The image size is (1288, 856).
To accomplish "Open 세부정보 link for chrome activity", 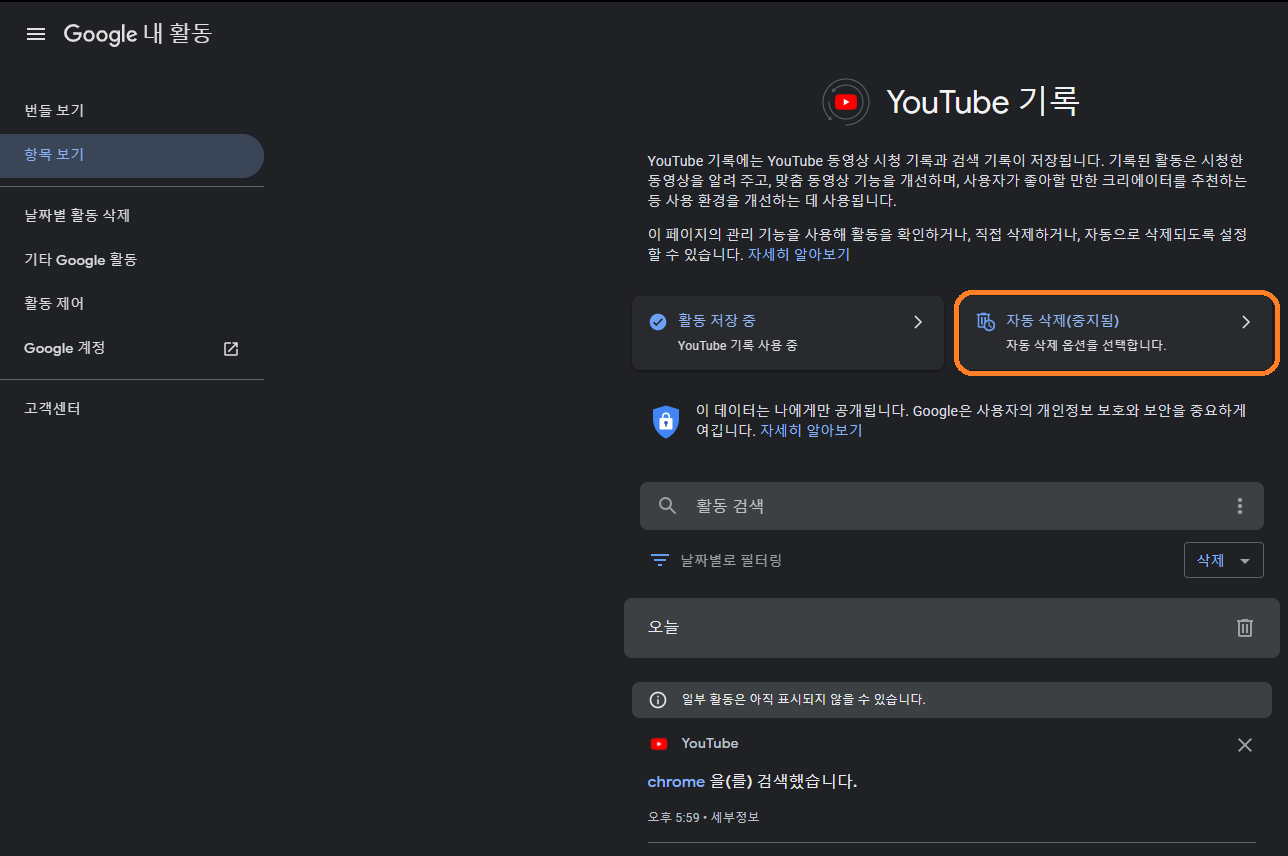I will (735, 817).
